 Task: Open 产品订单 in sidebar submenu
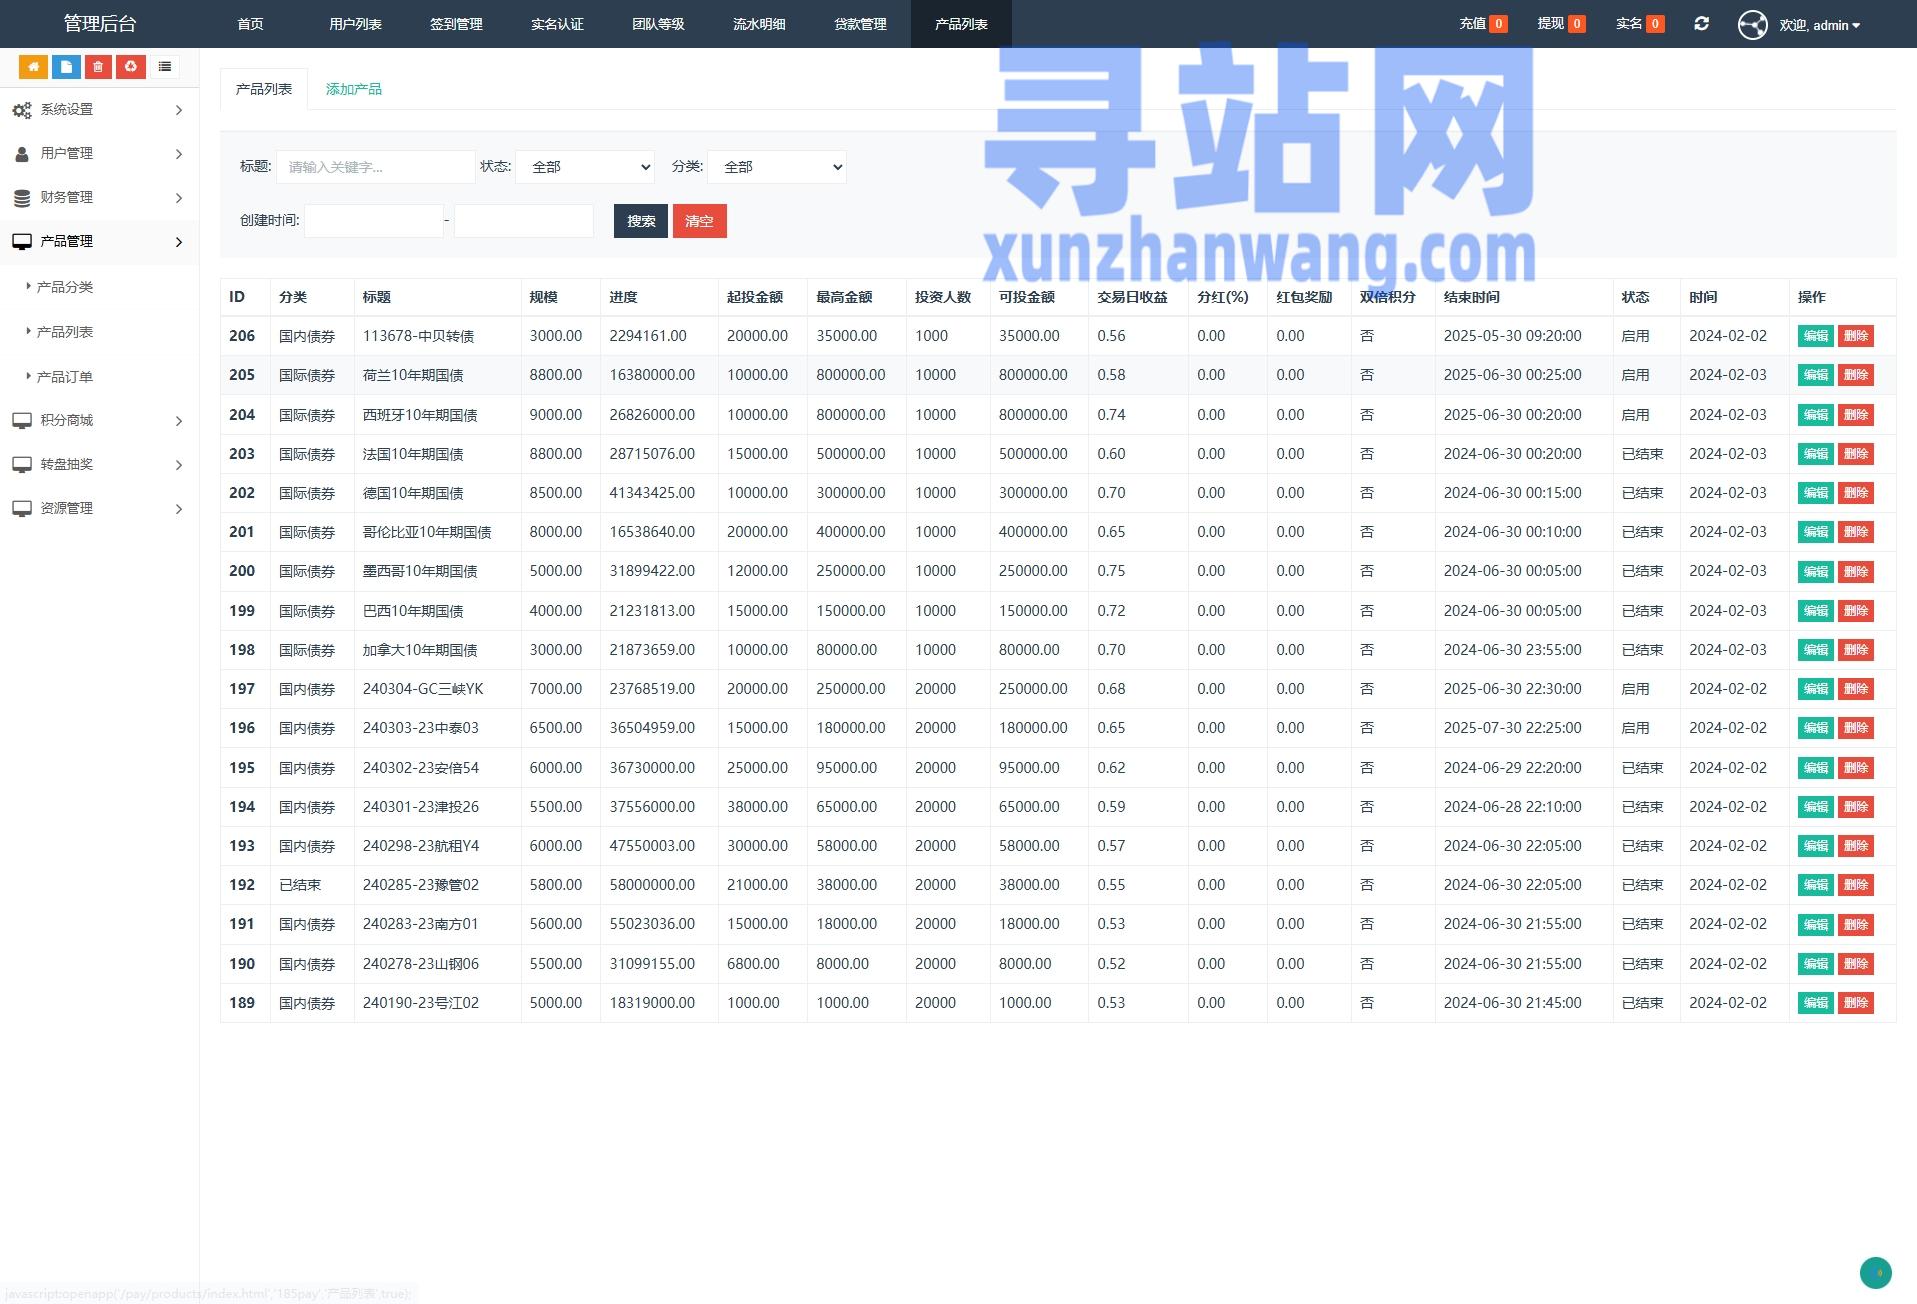[x=65, y=377]
